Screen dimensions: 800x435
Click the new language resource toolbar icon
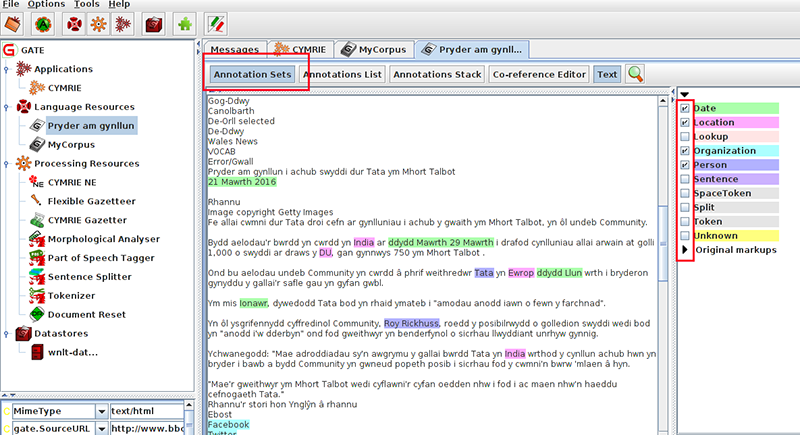coord(74,24)
